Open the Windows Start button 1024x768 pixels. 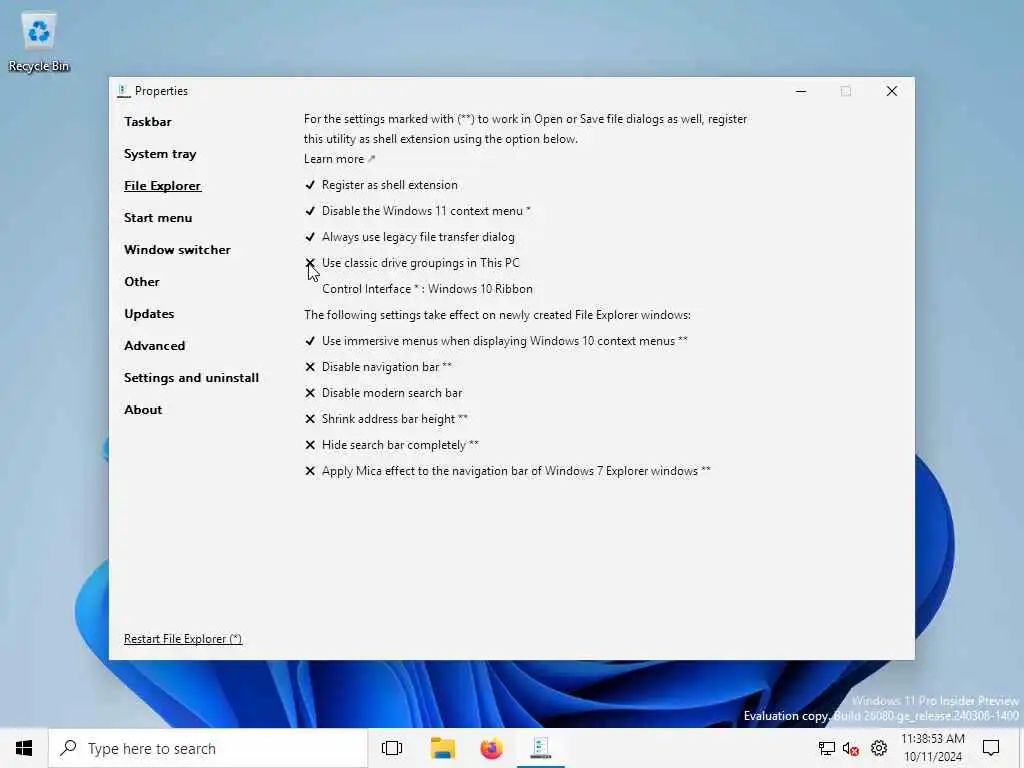pyautogui.click(x=24, y=748)
